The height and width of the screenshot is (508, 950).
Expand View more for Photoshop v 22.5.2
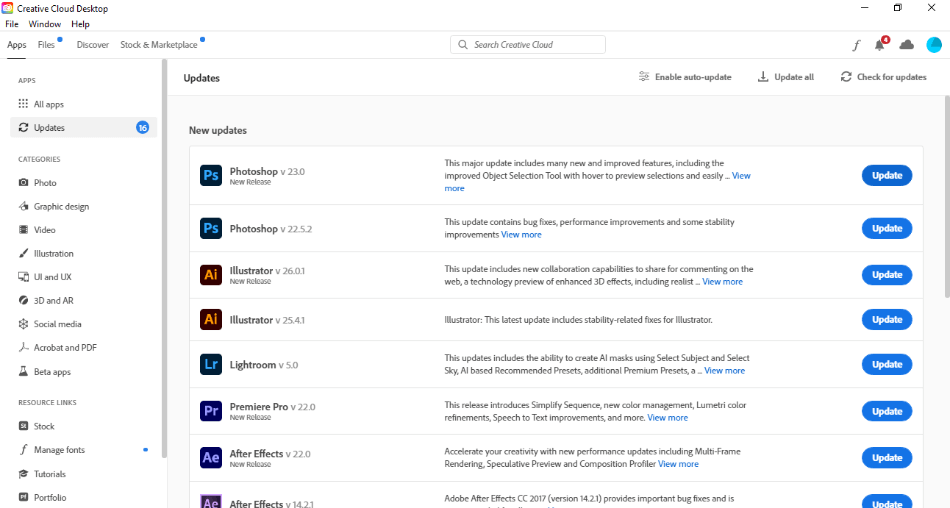coord(521,235)
